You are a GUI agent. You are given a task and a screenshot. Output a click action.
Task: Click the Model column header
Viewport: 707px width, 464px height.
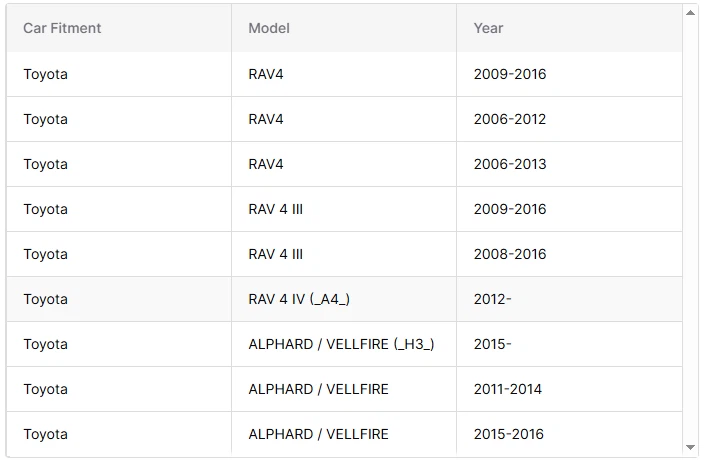(269, 28)
